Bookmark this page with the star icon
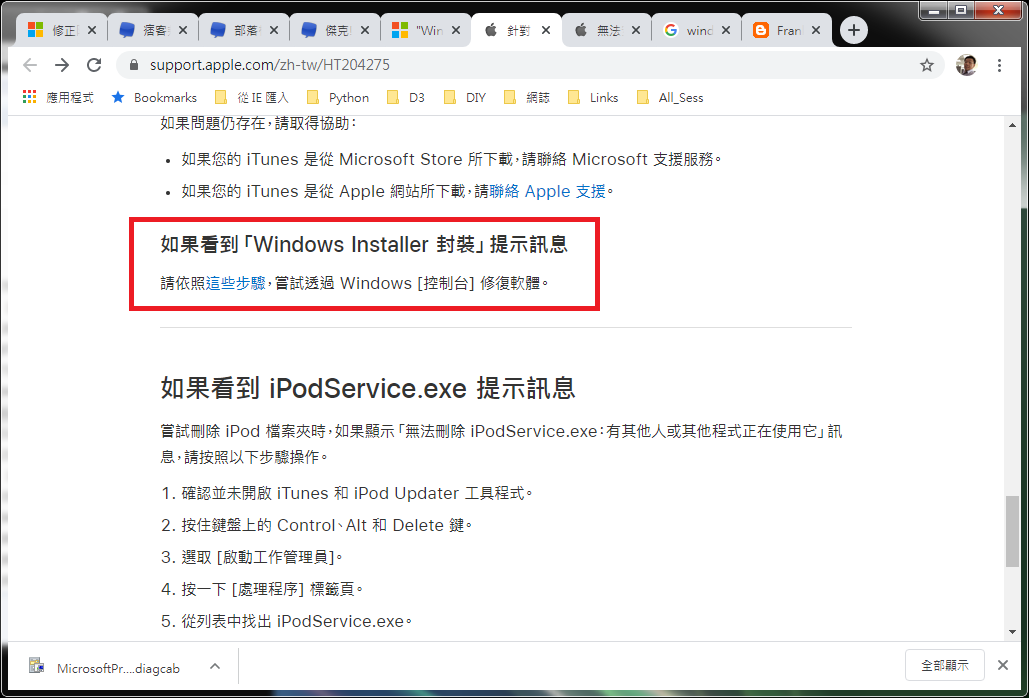 coord(927,65)
